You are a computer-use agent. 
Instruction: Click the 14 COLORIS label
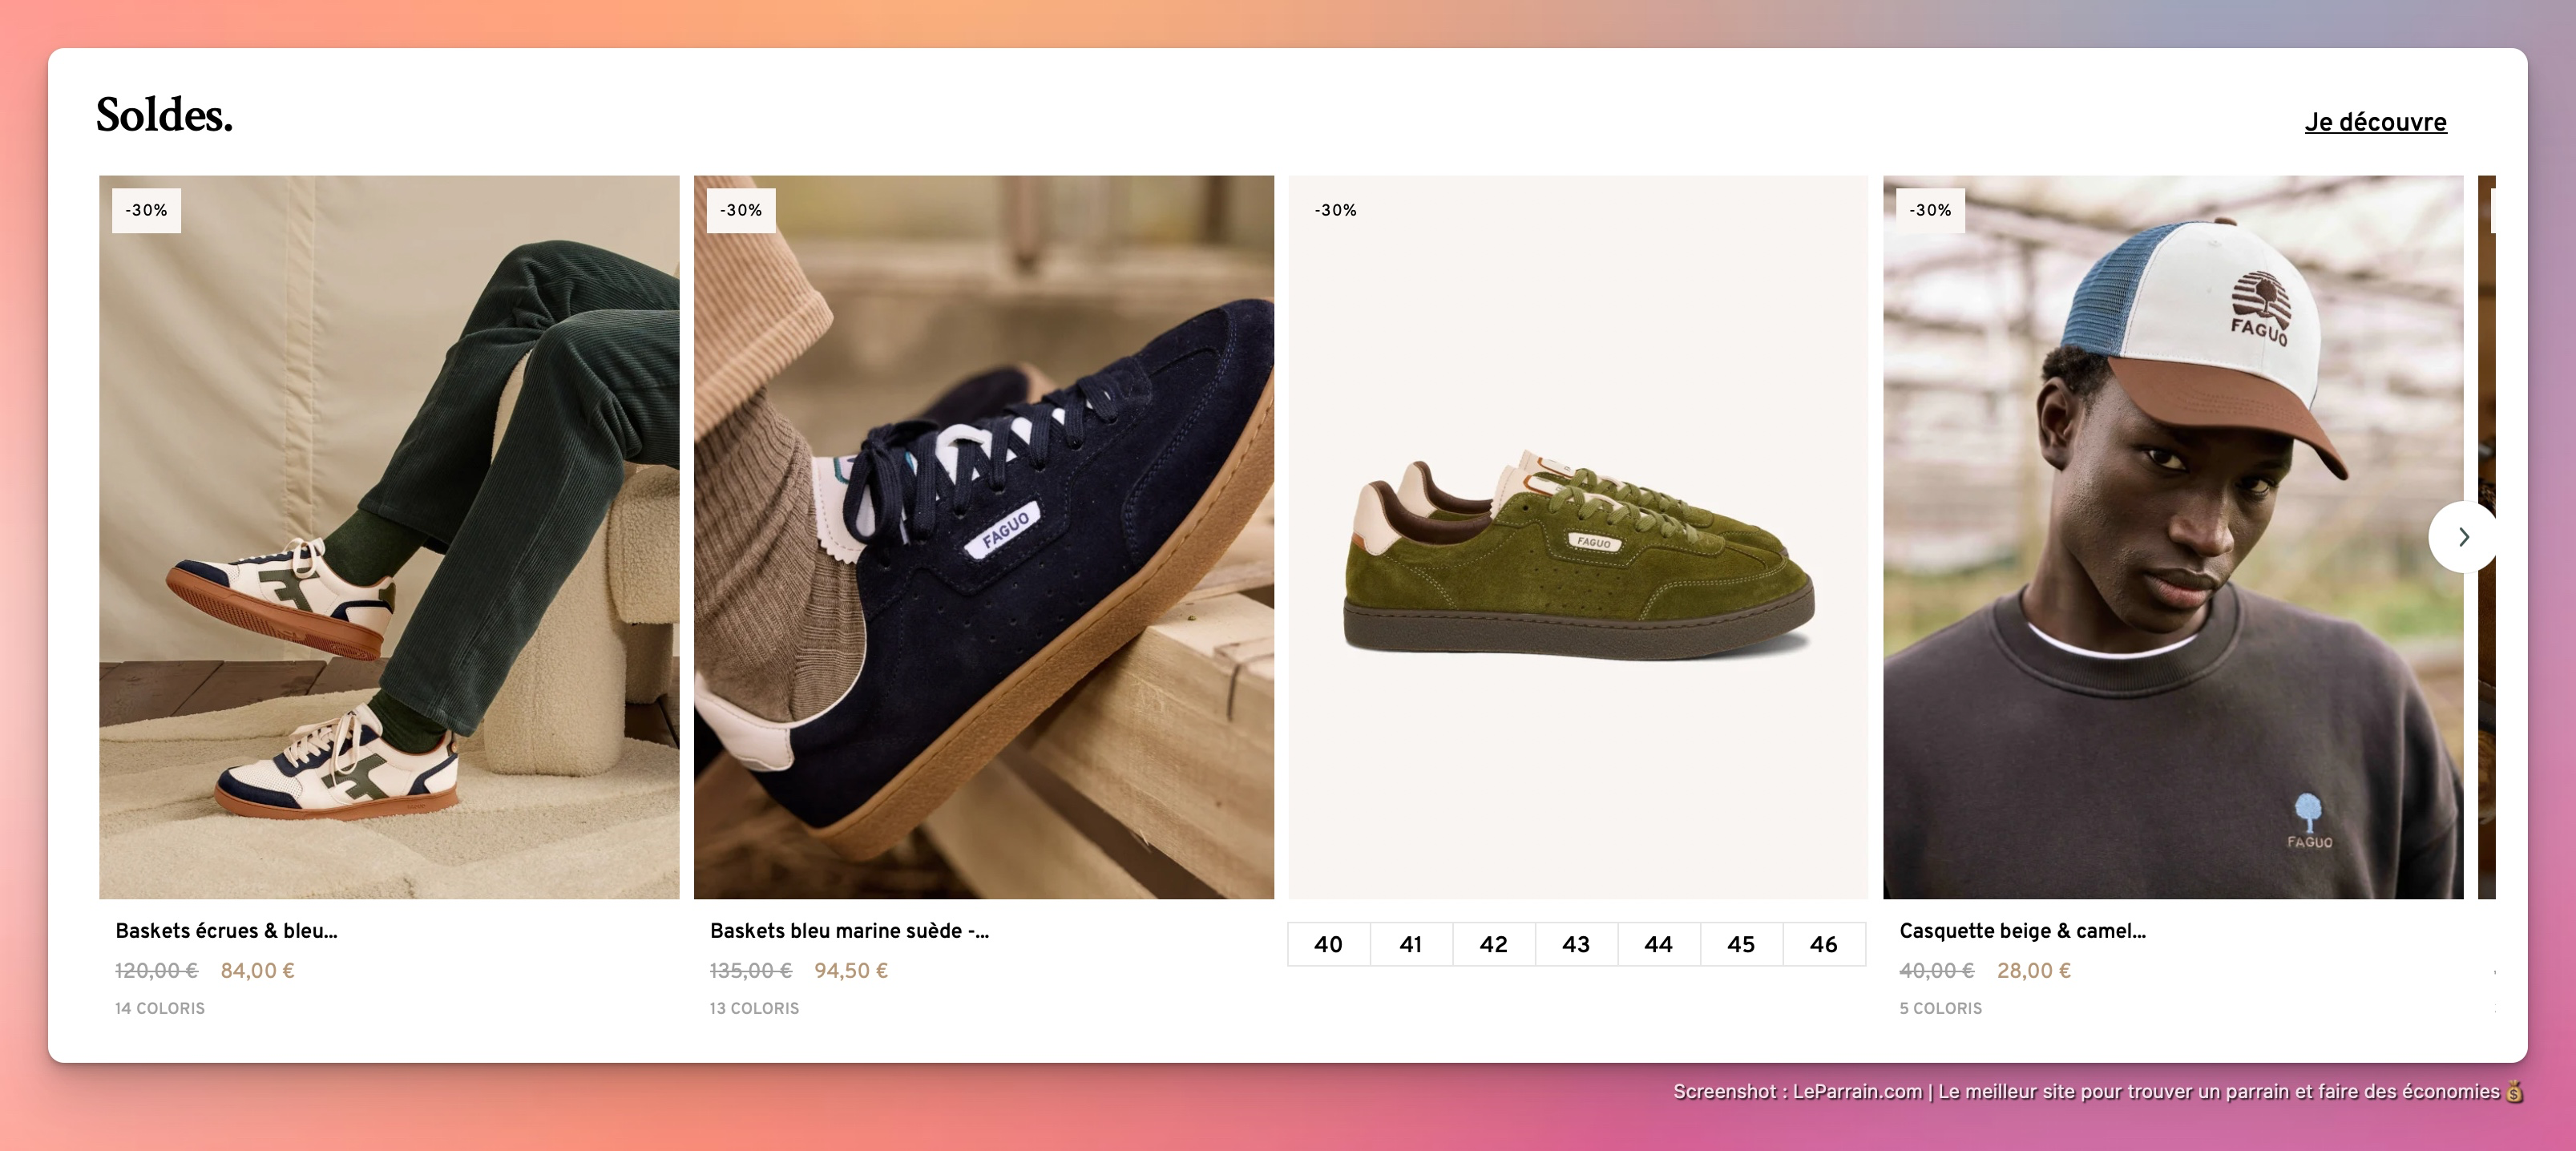tap(160, 1008)
